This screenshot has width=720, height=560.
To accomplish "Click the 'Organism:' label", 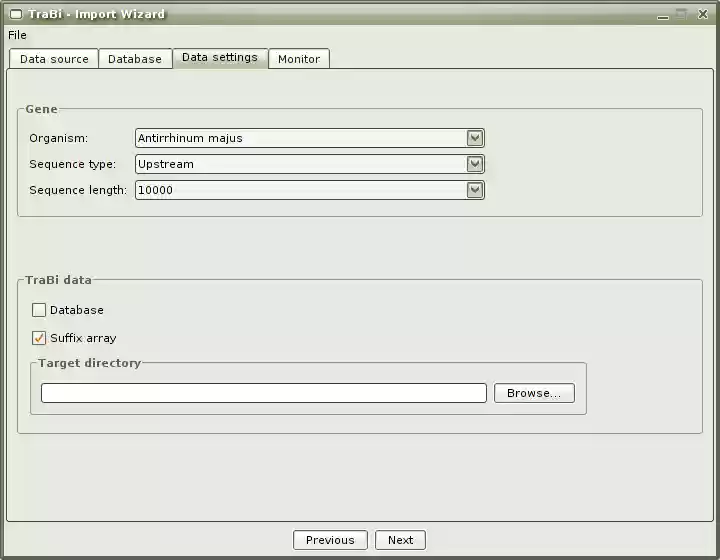I will point(58,138).
